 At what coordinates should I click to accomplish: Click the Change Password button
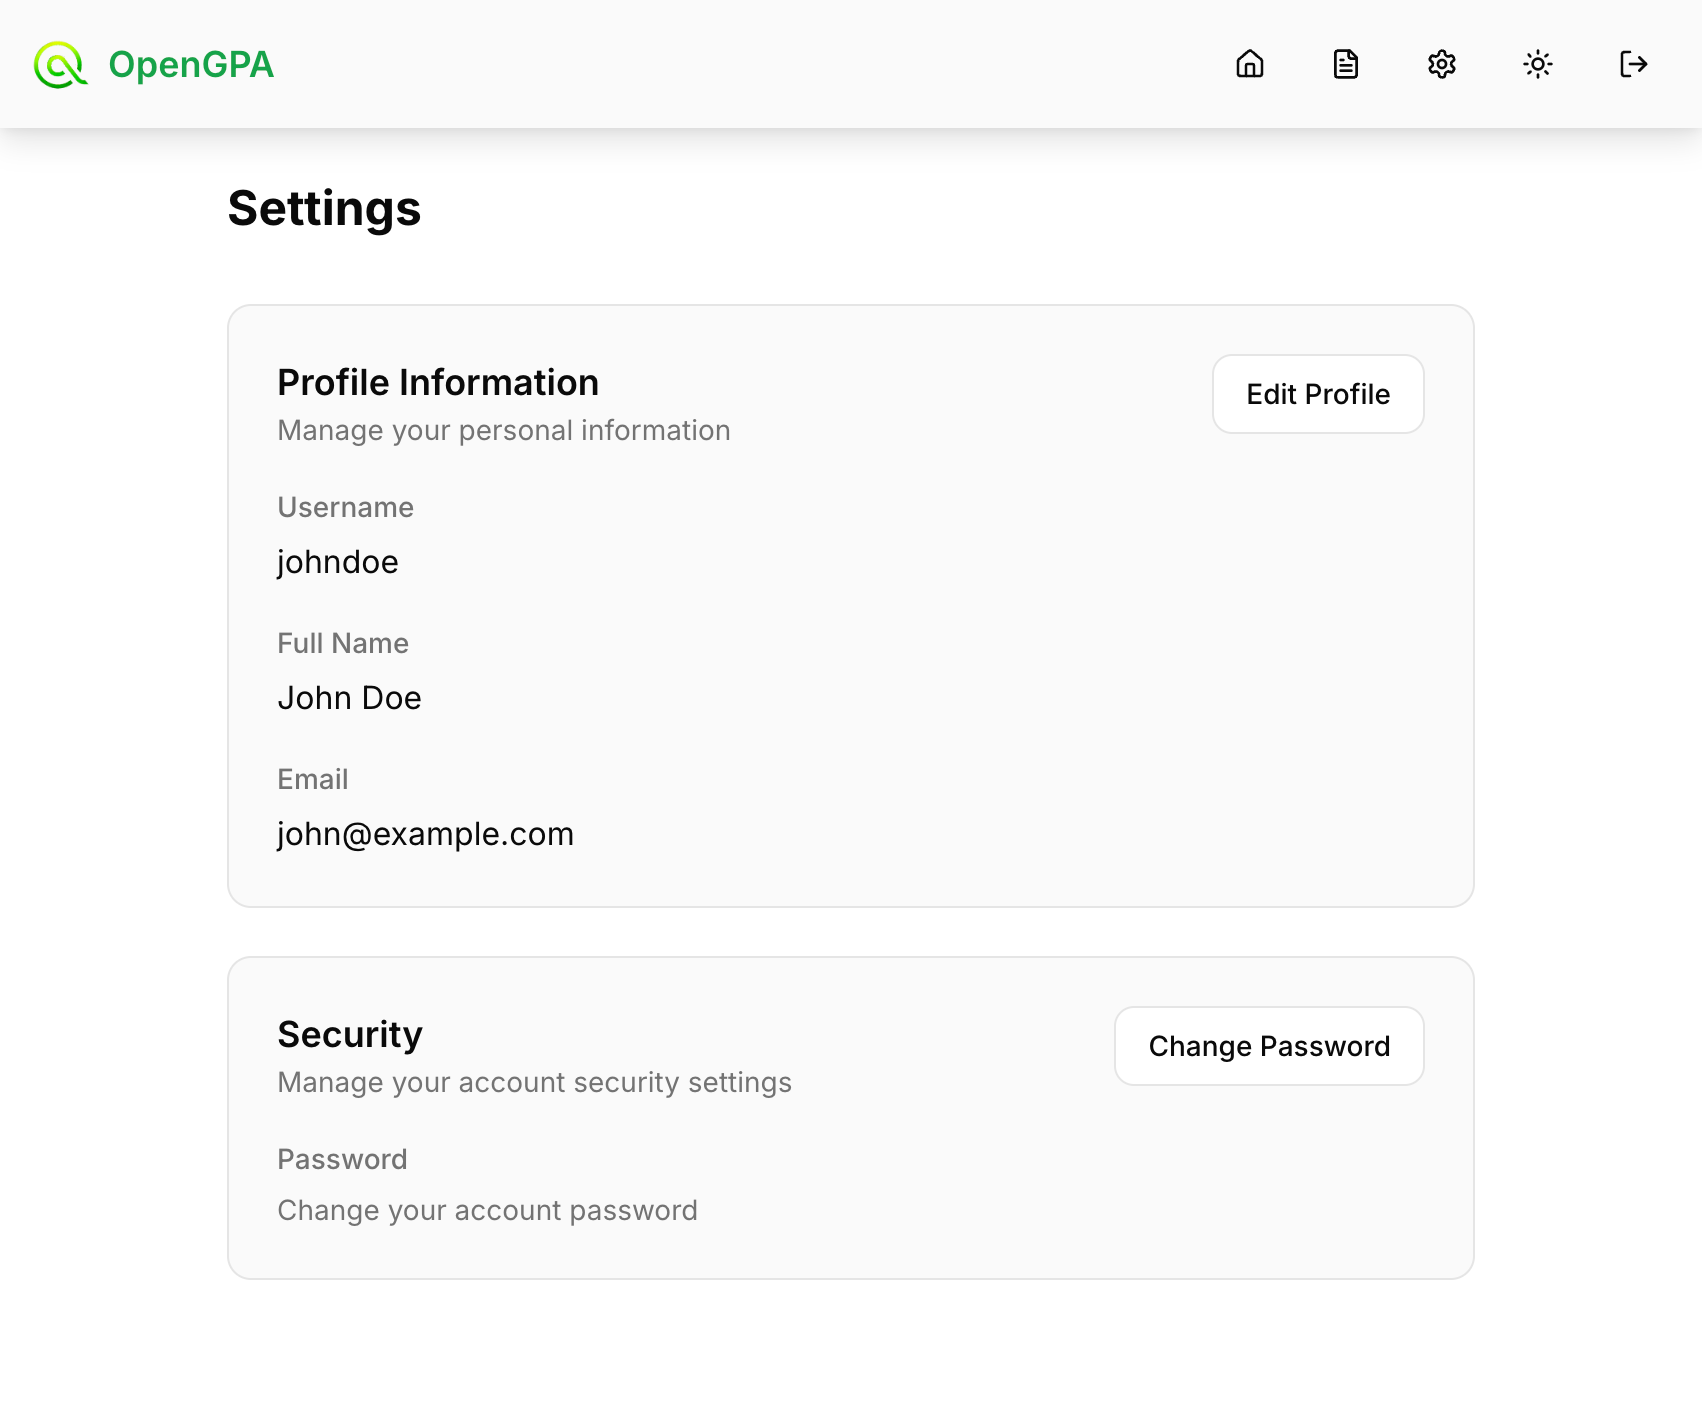(1268, 1046)
